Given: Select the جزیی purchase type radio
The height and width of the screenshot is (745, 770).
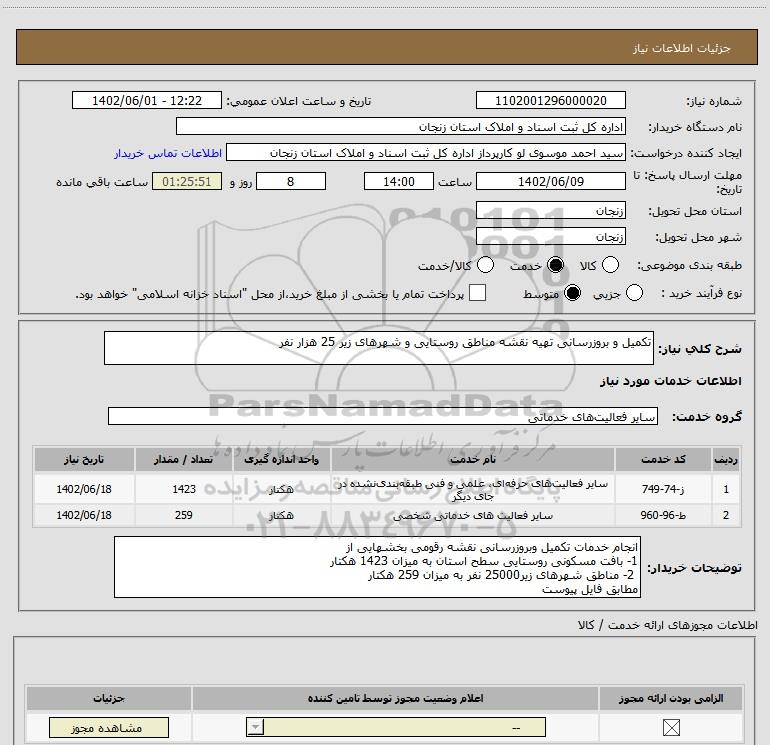Looking at the screenshot, I should (x=634, y=293).
